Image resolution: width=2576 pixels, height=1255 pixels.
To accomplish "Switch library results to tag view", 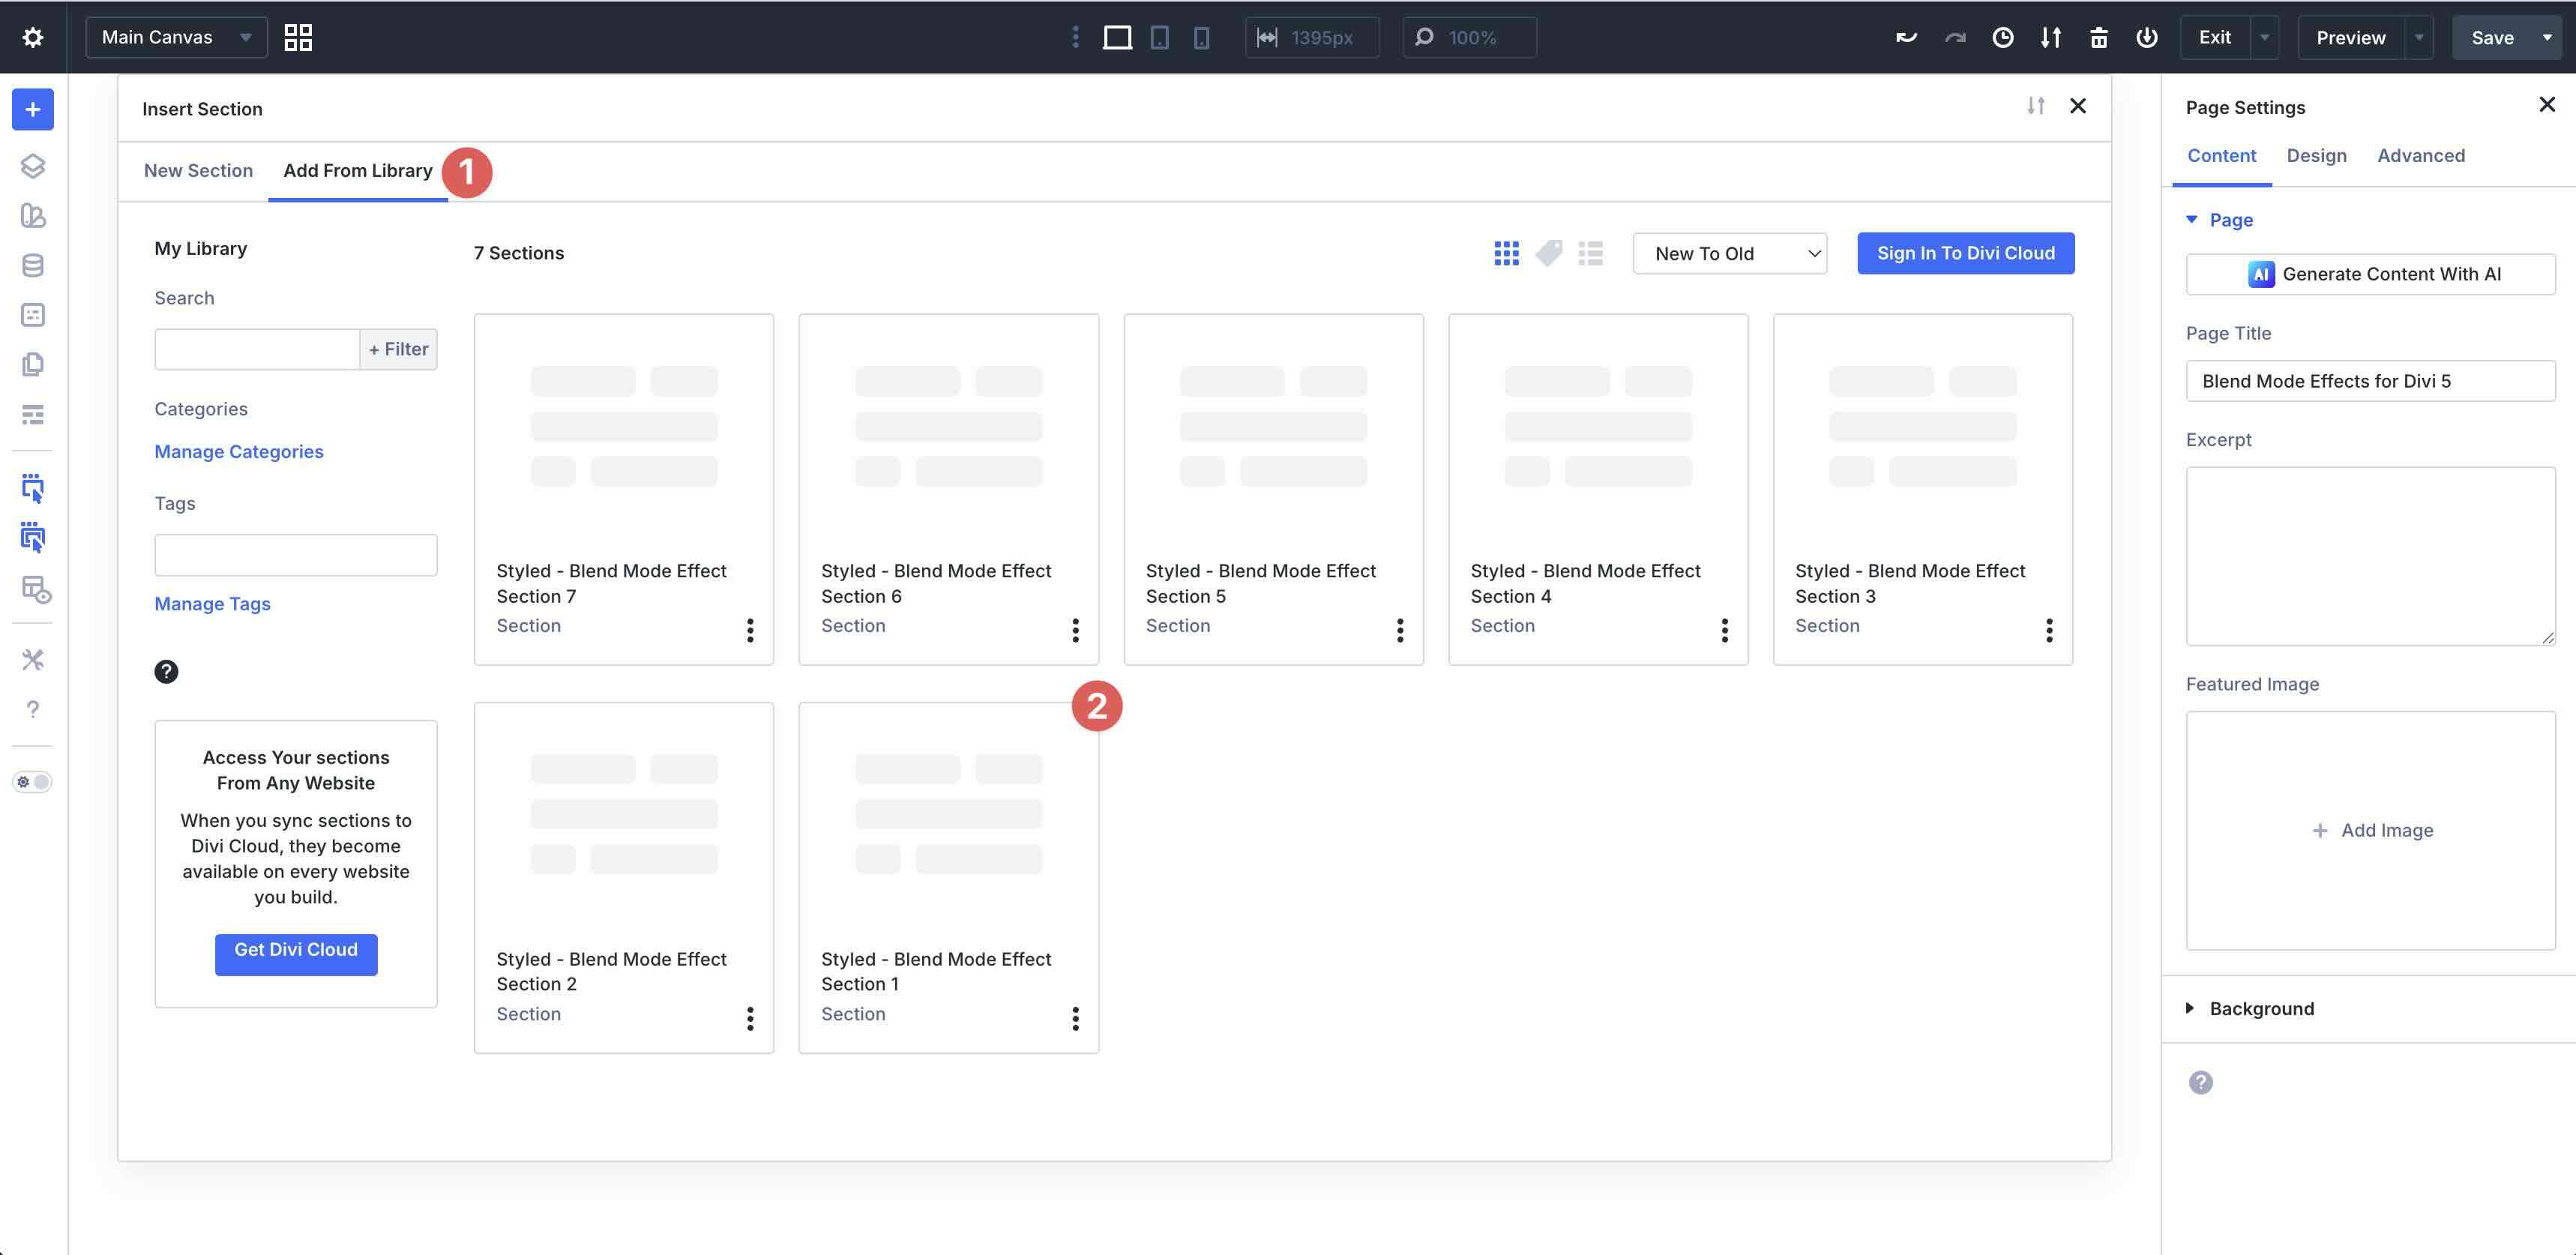I will (x=1549, y=253).
